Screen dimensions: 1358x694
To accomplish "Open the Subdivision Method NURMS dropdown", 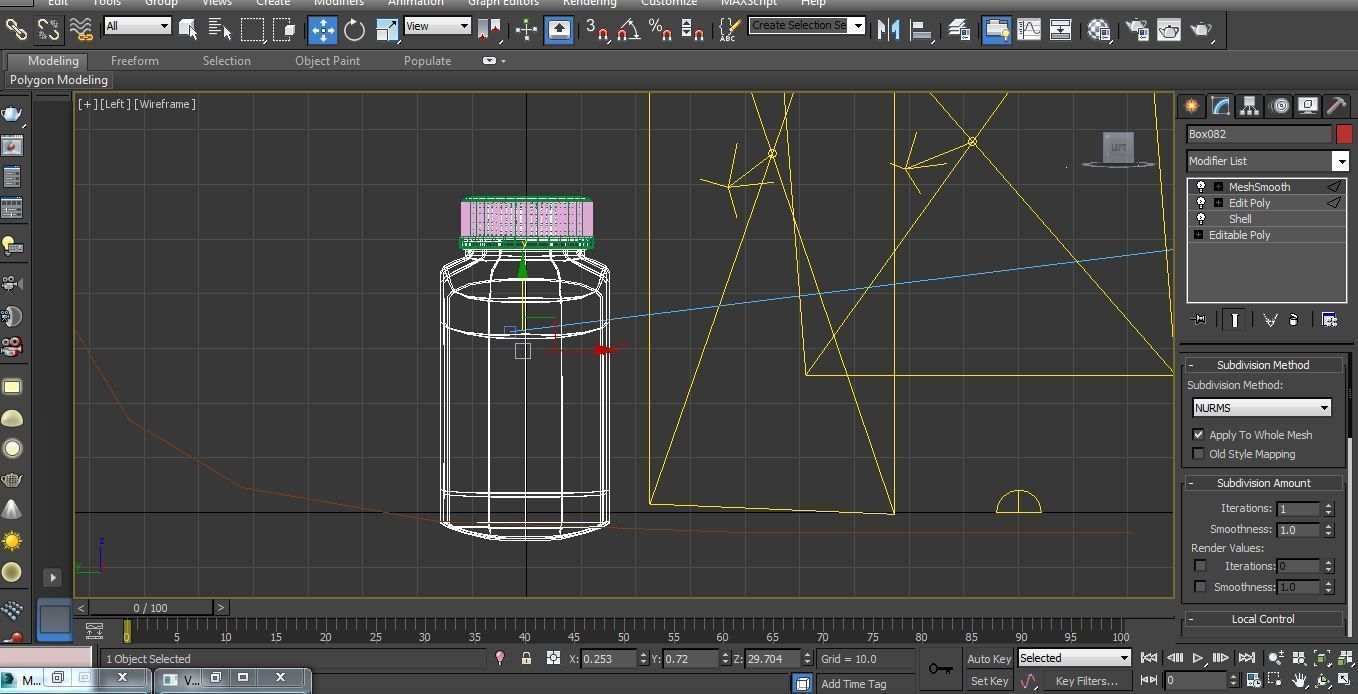I will point(1262,408).
